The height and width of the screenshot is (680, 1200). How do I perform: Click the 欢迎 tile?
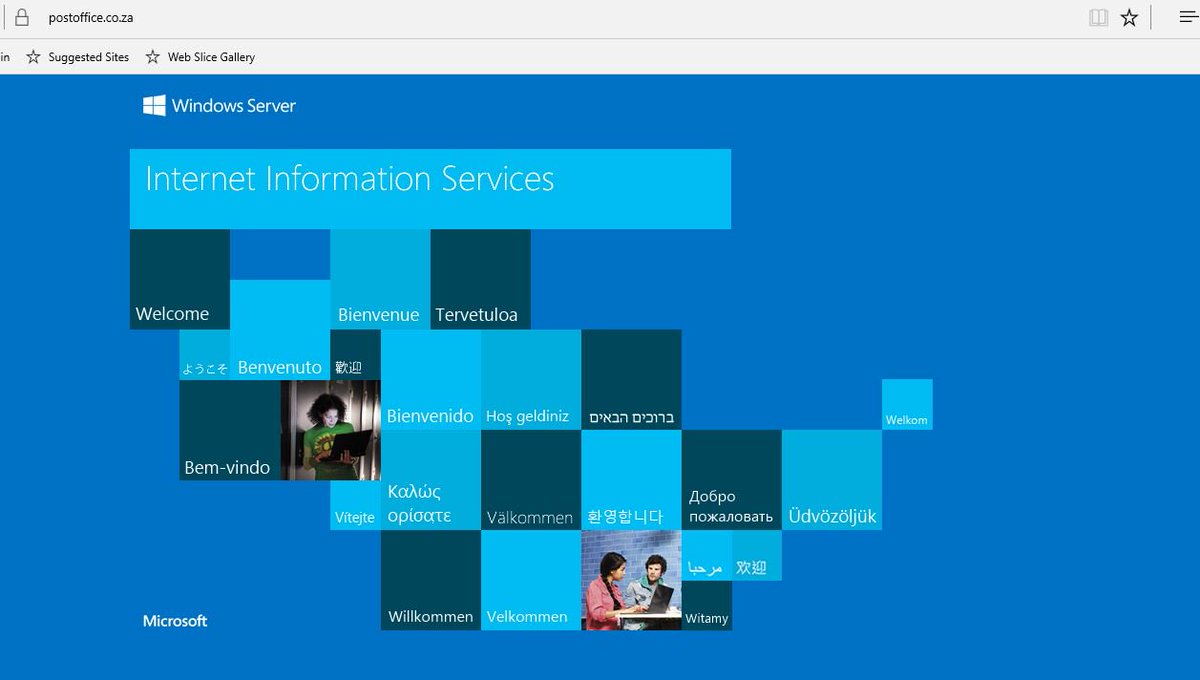757,555
